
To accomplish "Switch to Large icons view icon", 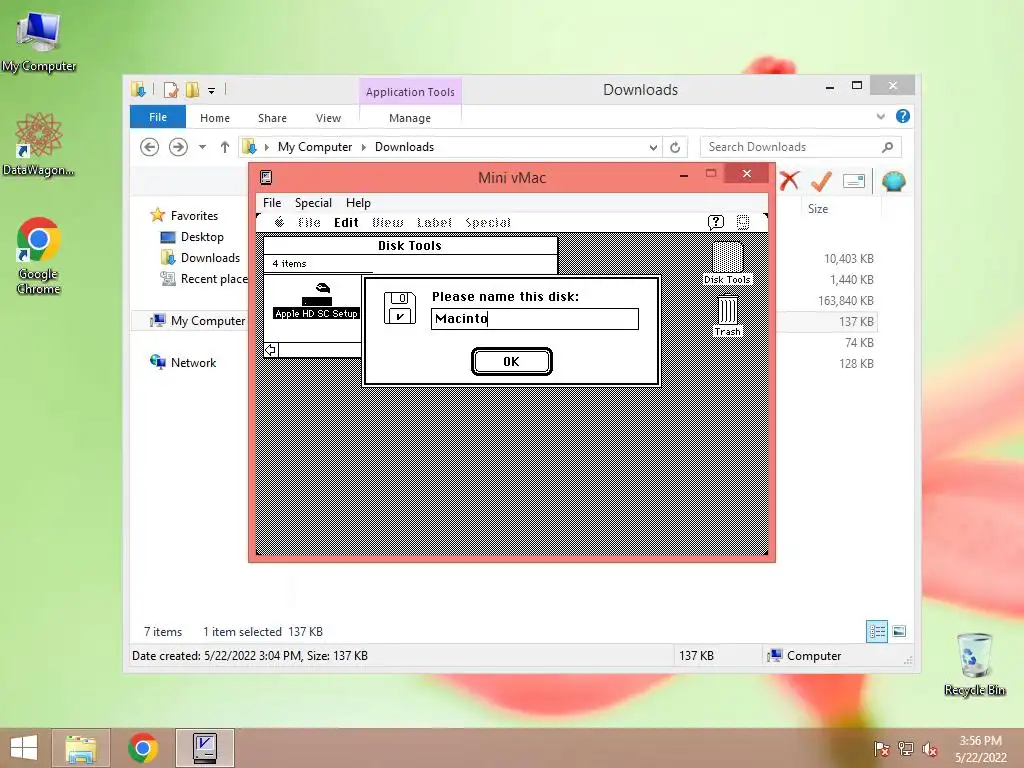I will [899, 631].
